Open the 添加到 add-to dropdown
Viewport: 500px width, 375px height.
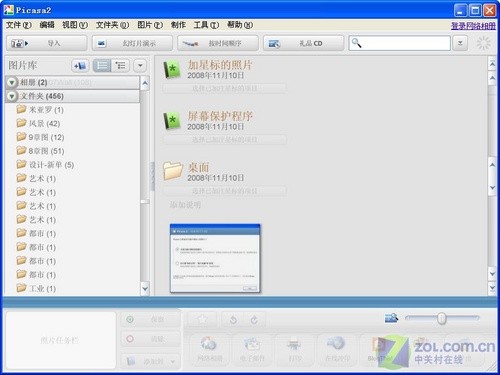[150, 361]
